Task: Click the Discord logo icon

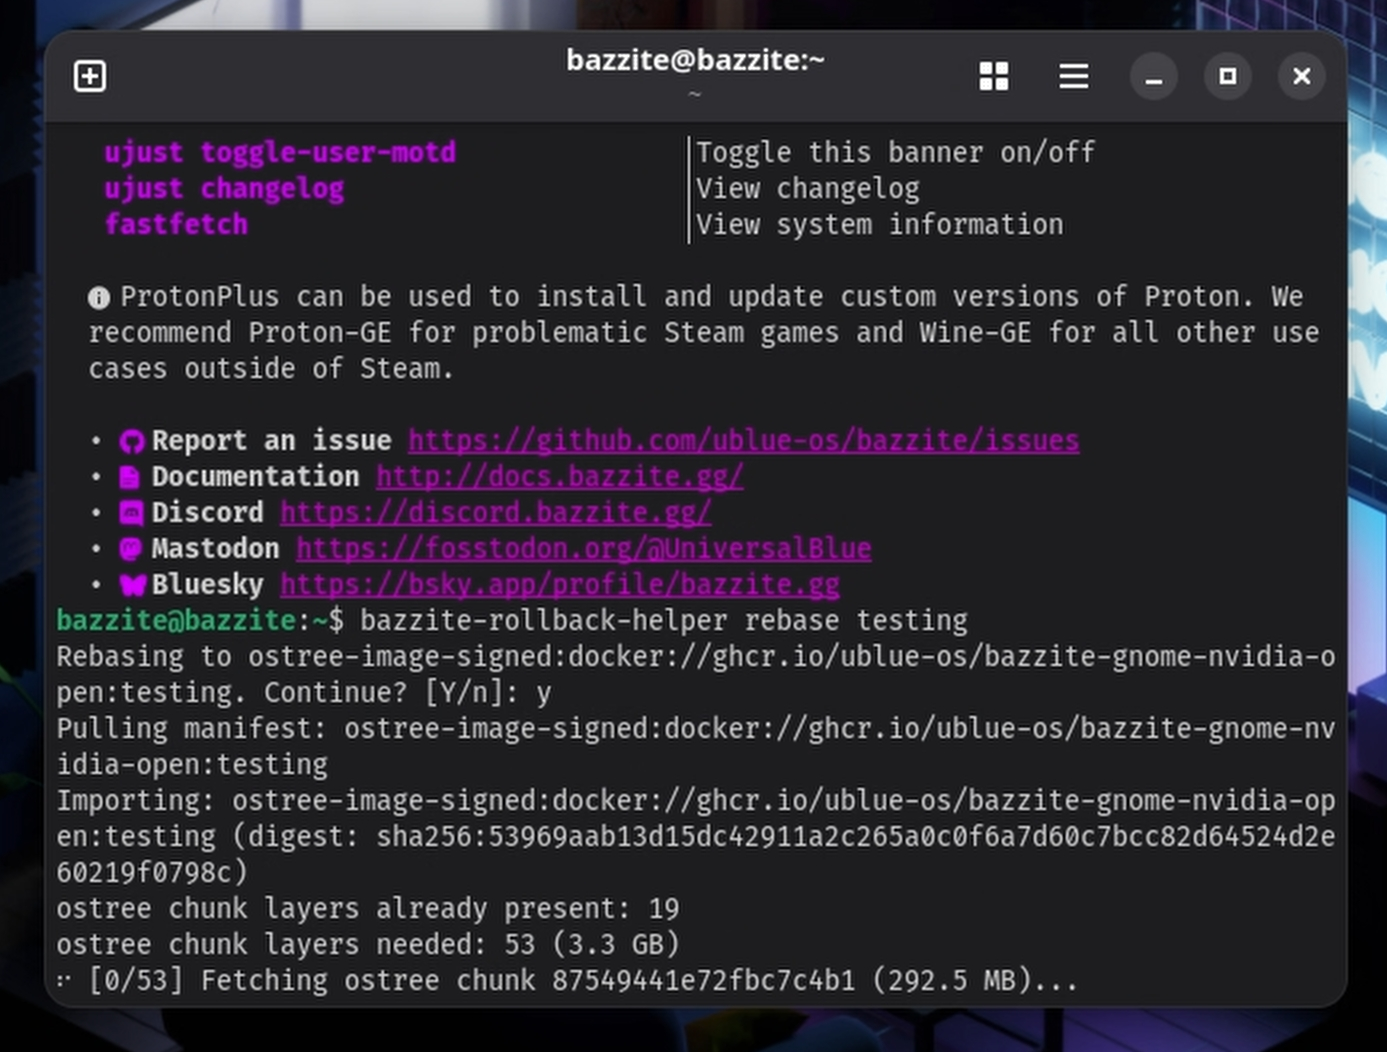Action: coord(131,514)
